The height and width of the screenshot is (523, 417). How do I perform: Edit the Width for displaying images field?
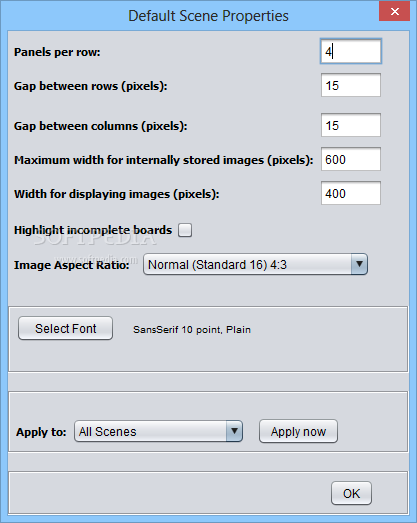[x=351, y=193]
